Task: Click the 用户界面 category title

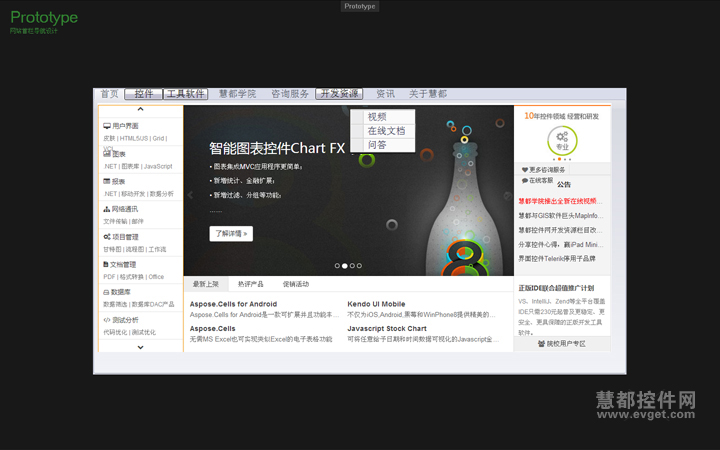Action: point(125,126)
